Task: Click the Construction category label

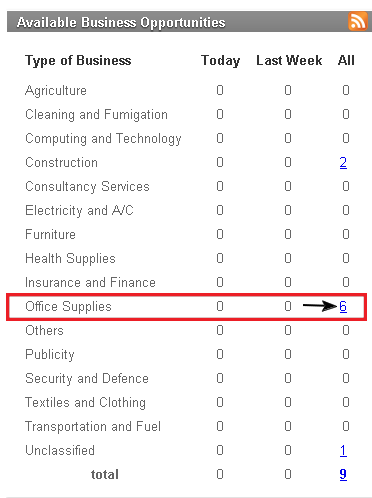Action: point(62,163)
